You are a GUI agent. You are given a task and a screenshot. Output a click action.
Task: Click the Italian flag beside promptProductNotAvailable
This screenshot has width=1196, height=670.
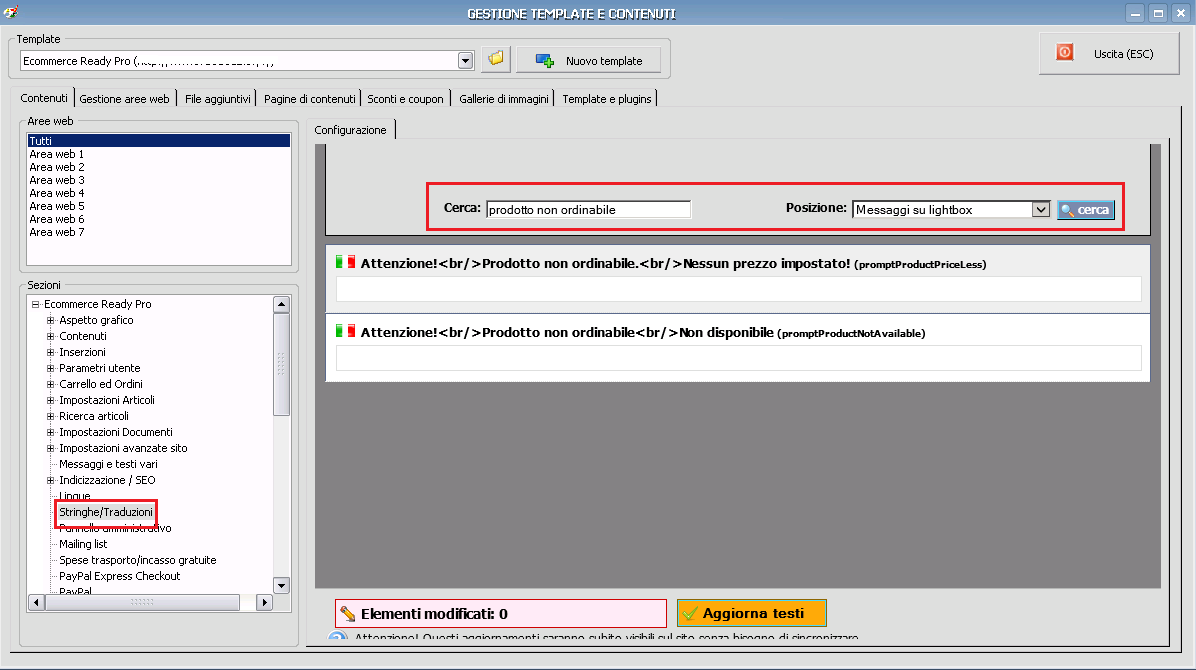(346, 331)
